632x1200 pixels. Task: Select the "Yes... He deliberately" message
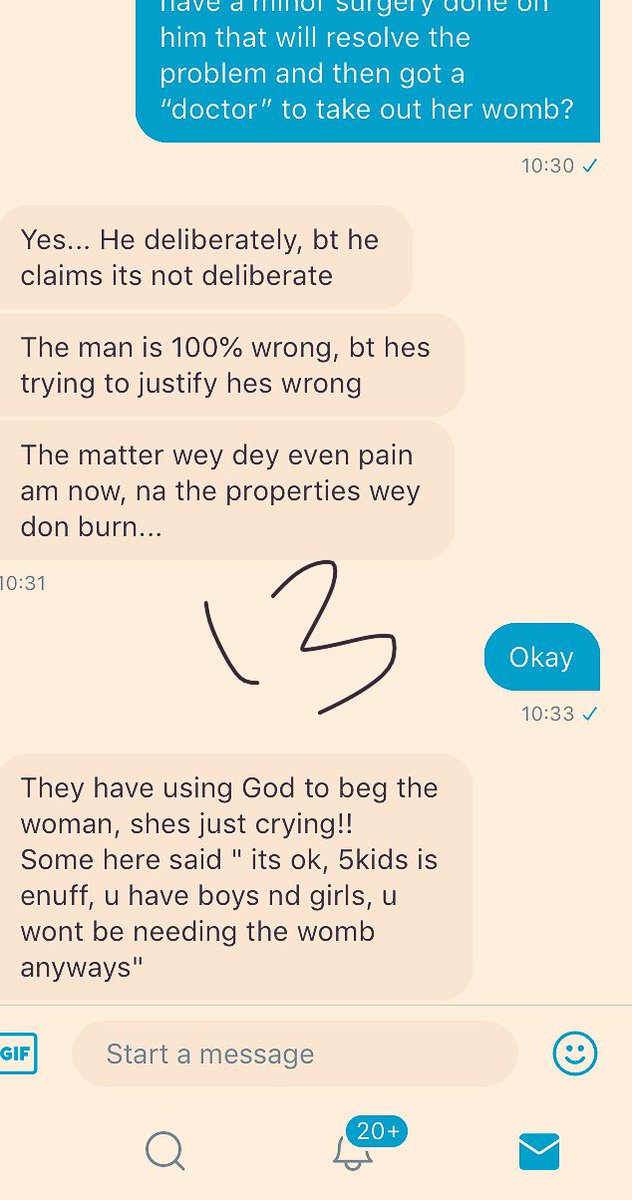206,257
